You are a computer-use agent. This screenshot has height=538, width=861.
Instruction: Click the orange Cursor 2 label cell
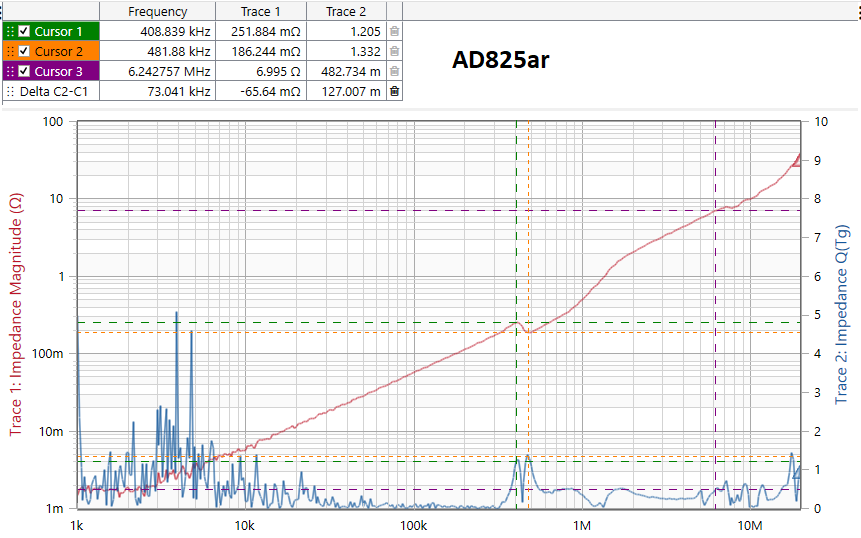click(x=51, y=51)
